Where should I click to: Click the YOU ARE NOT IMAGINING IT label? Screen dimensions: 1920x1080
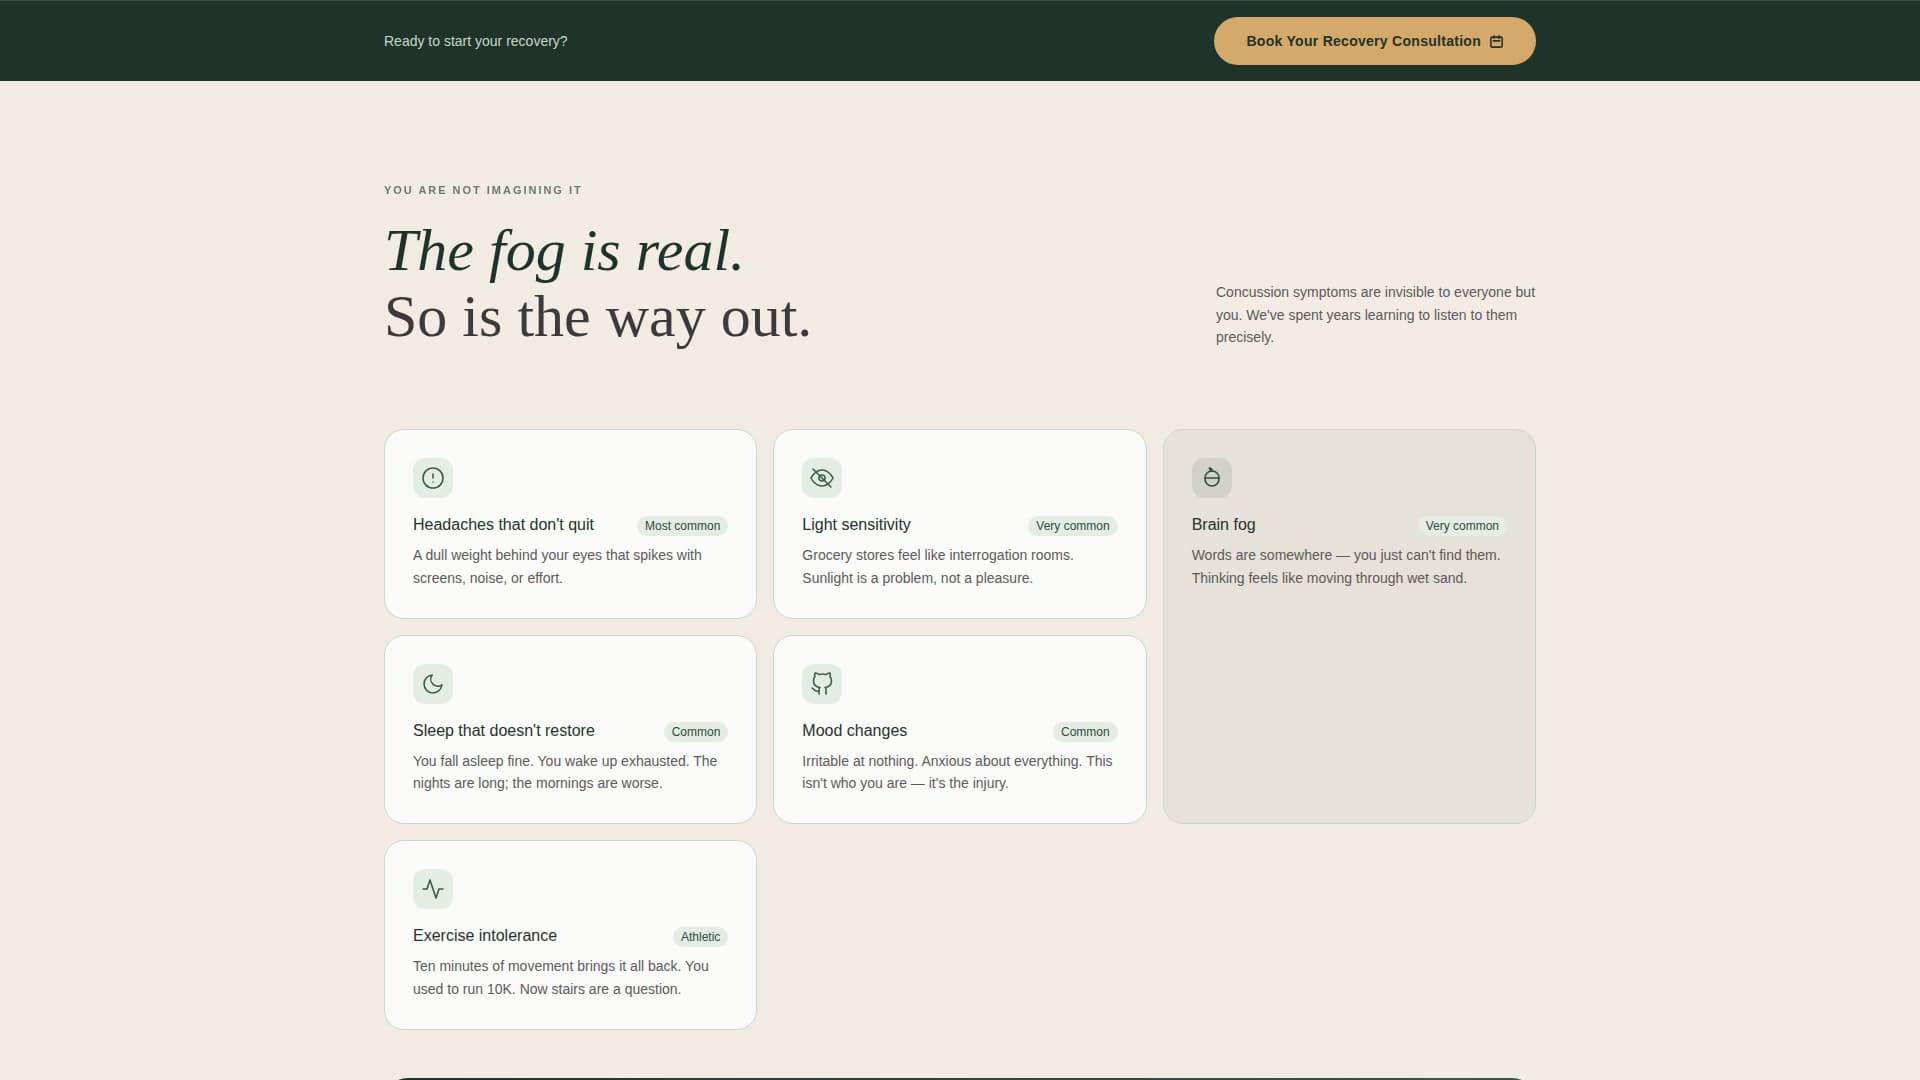[x=483, y=190]
